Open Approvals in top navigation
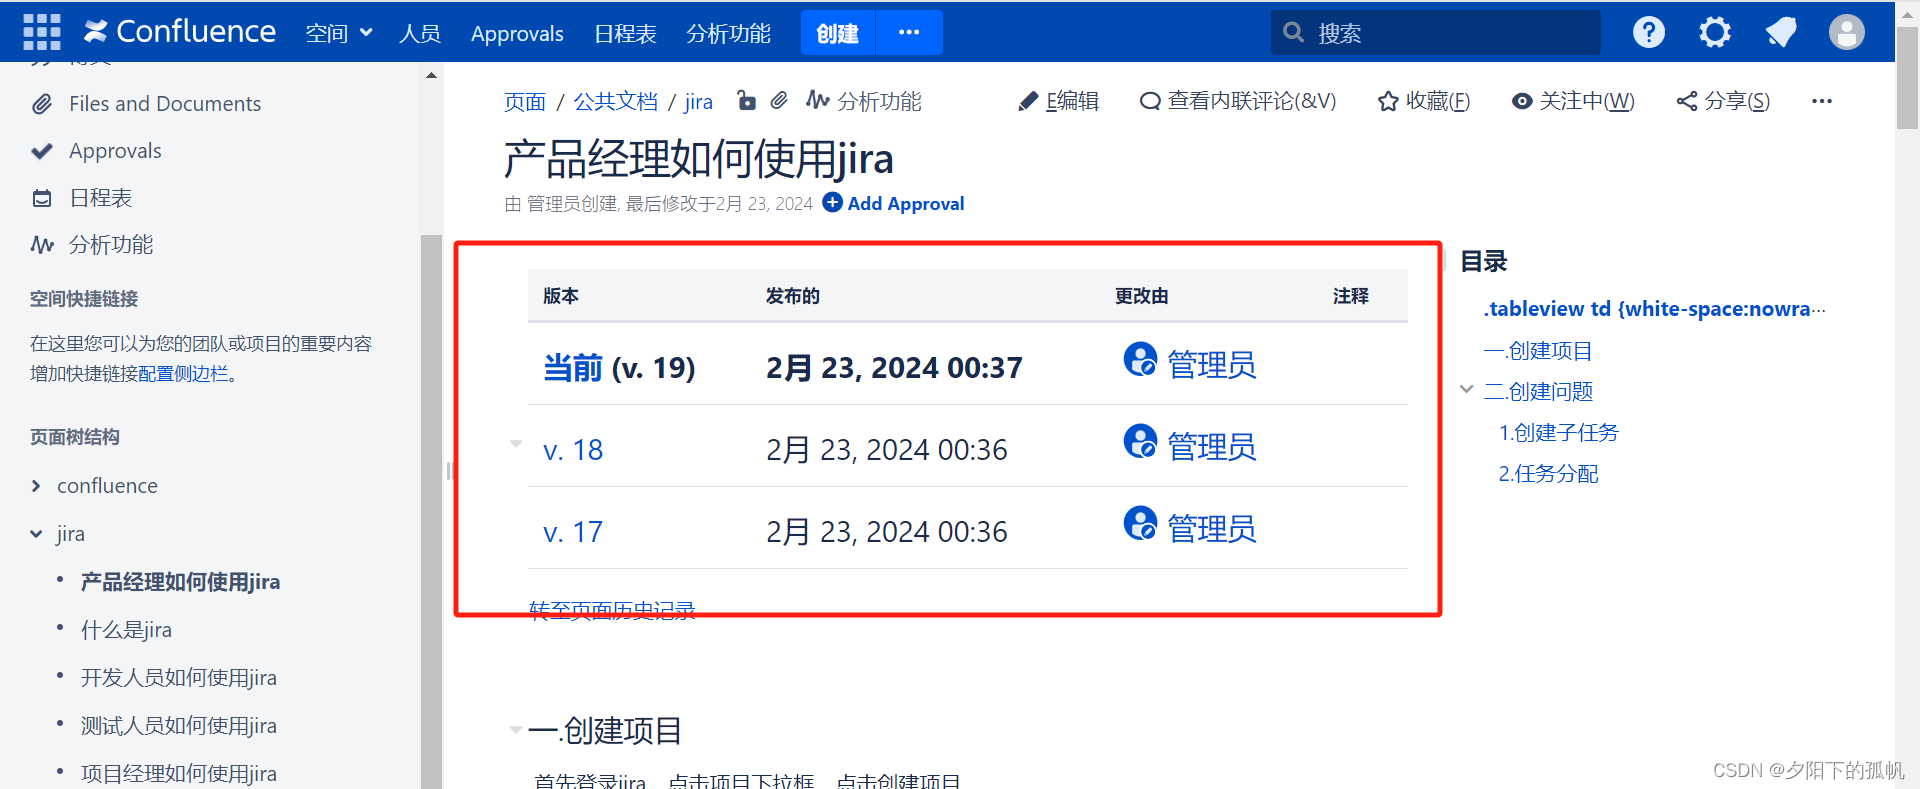This screenshot has width=1920, height=789. tap(517, 33)
